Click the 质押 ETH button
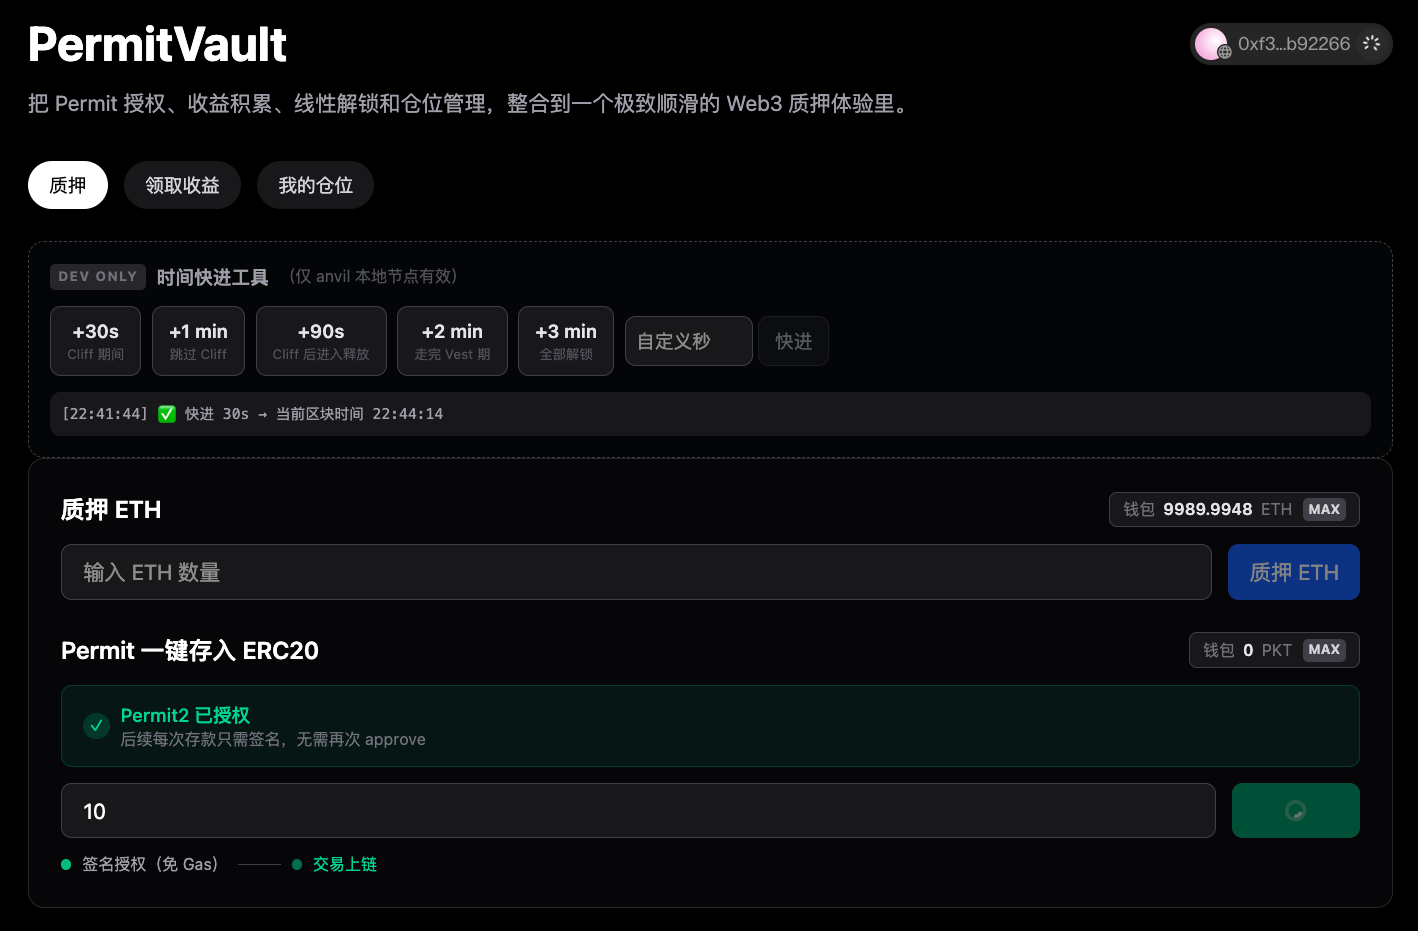Image resolution: width=1418 pixels, height=931 pixels. [x=1293, y=572]
